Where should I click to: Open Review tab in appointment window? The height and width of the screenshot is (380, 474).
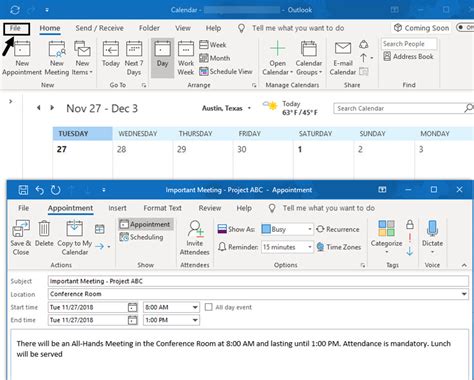(x=210, y=208)
